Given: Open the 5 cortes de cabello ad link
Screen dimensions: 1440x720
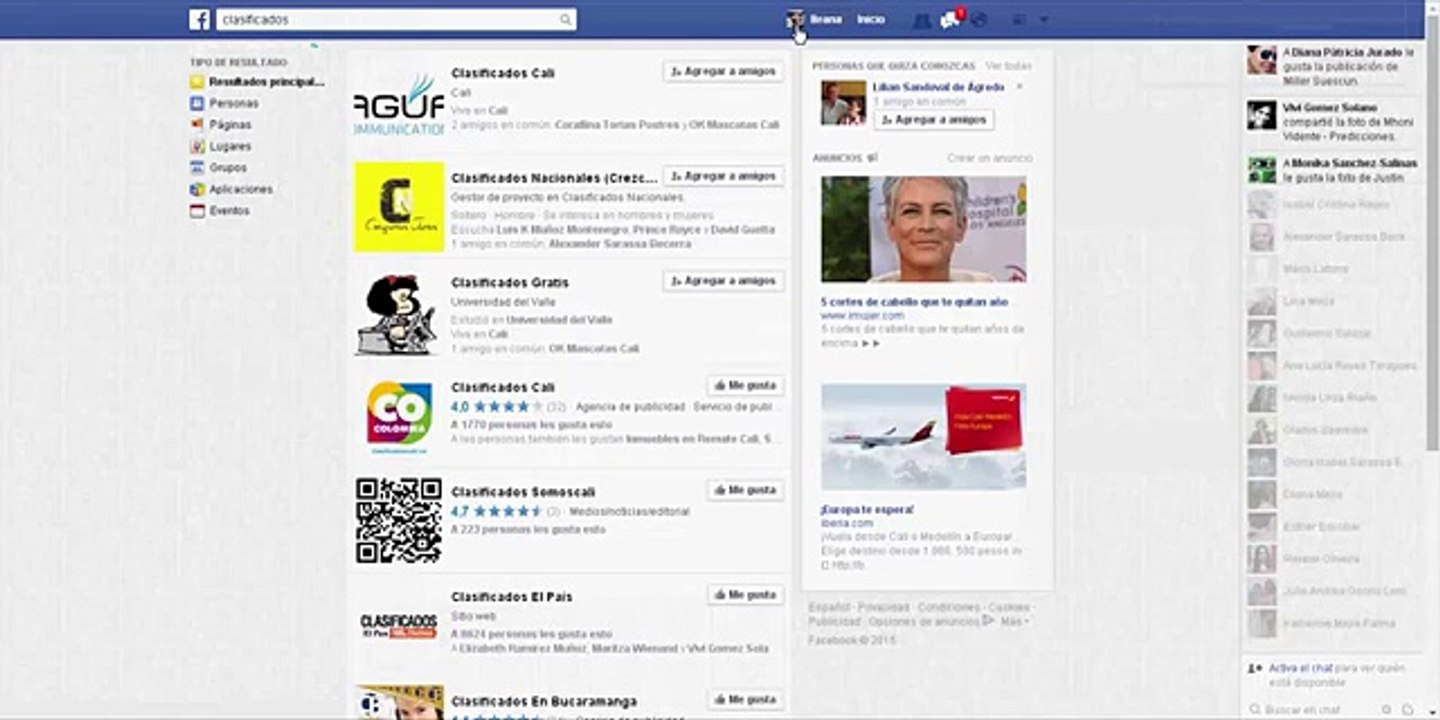Looking at the screenshot, I should coord(914,301).
